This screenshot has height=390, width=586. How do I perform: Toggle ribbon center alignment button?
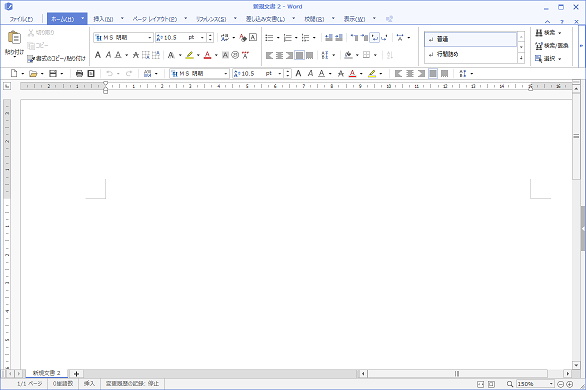click(x=280, y=55)
